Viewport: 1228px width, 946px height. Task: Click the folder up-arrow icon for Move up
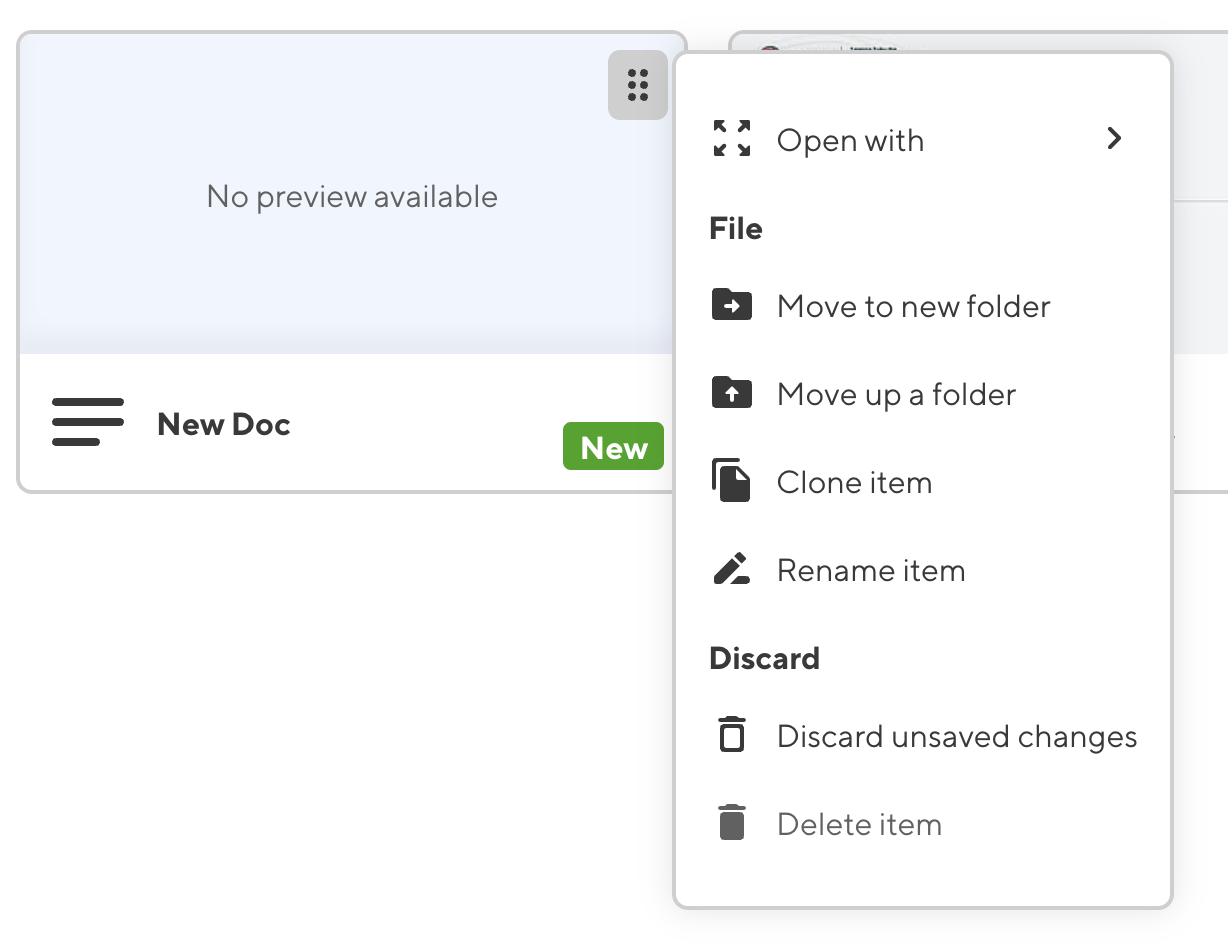coord(732,393)
